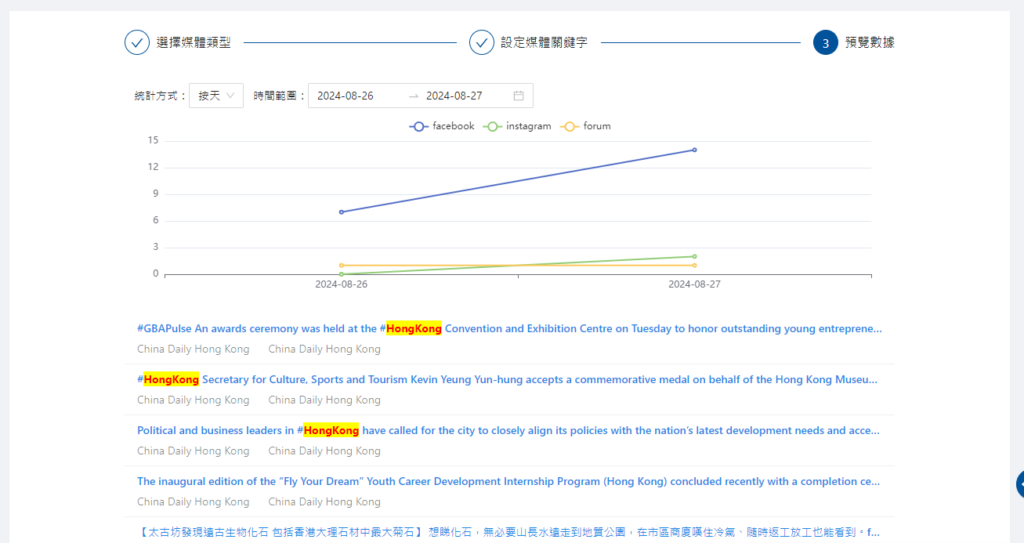1024x543 pixels.
Task: Click the end date field 2024-08-27
Action: point(454,95)
